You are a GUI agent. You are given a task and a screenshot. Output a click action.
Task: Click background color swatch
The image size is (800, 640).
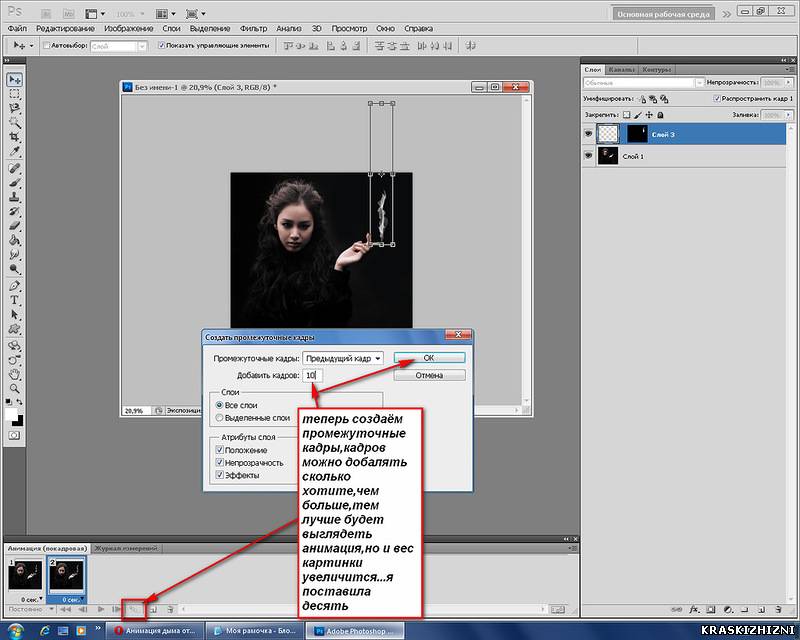tap(19, 421)
